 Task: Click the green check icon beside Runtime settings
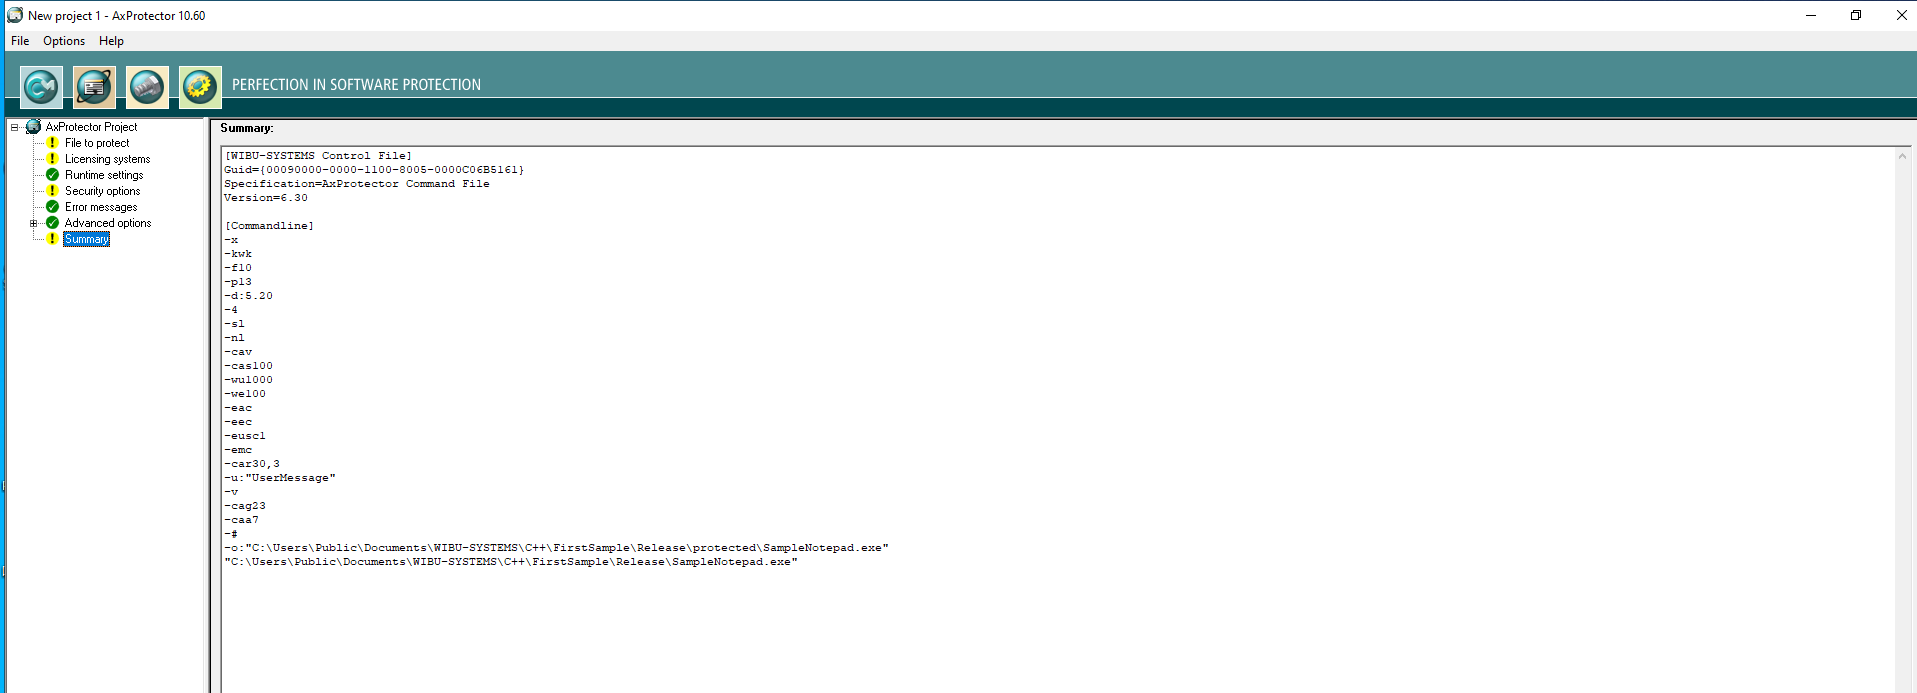pos(53,175)
